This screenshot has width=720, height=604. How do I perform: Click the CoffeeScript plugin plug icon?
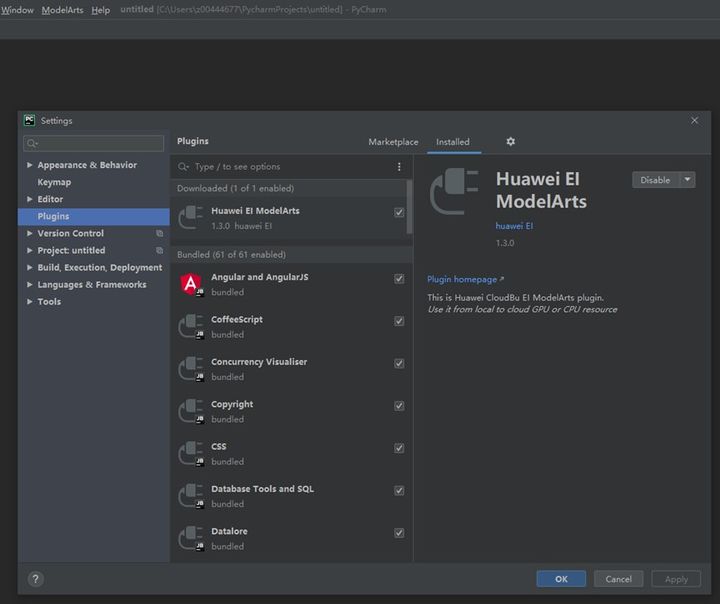pyautogui.click(x=191, y=327)
